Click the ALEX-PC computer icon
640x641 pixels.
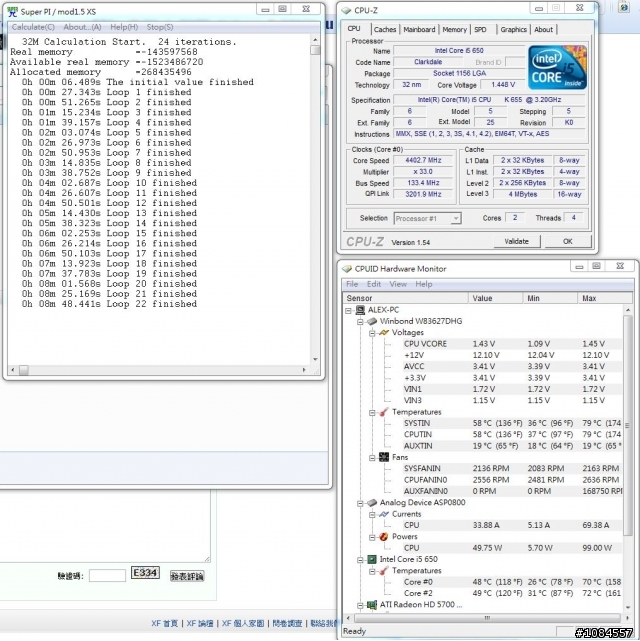coord(360,310)
